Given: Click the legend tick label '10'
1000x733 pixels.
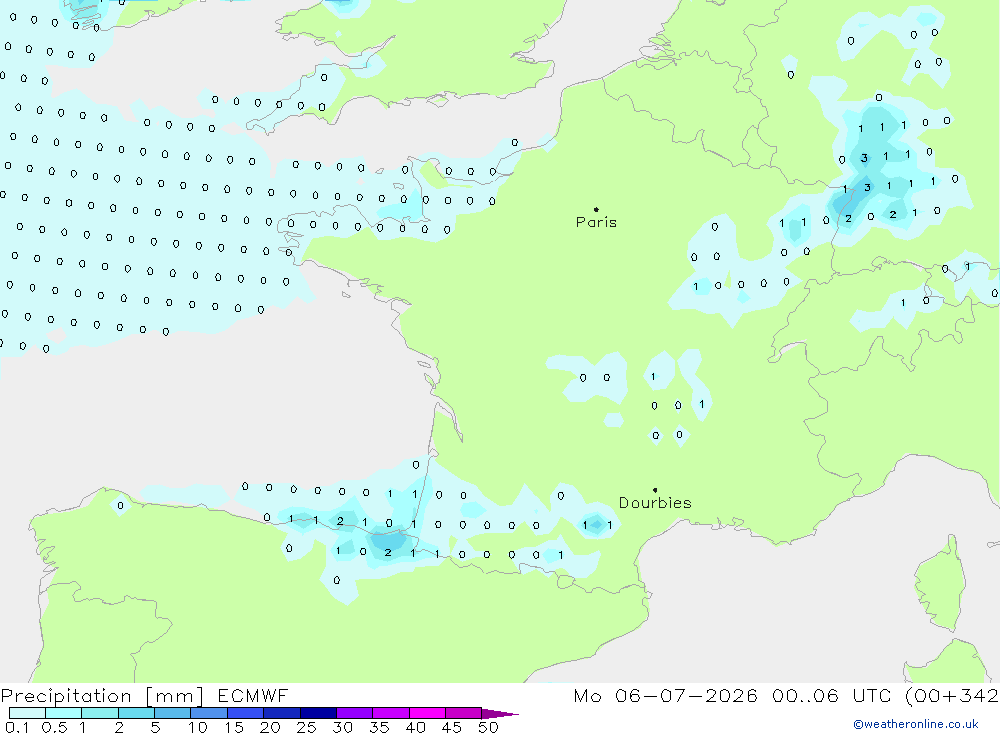Looking at the screenshot, I should pos(198,727).
